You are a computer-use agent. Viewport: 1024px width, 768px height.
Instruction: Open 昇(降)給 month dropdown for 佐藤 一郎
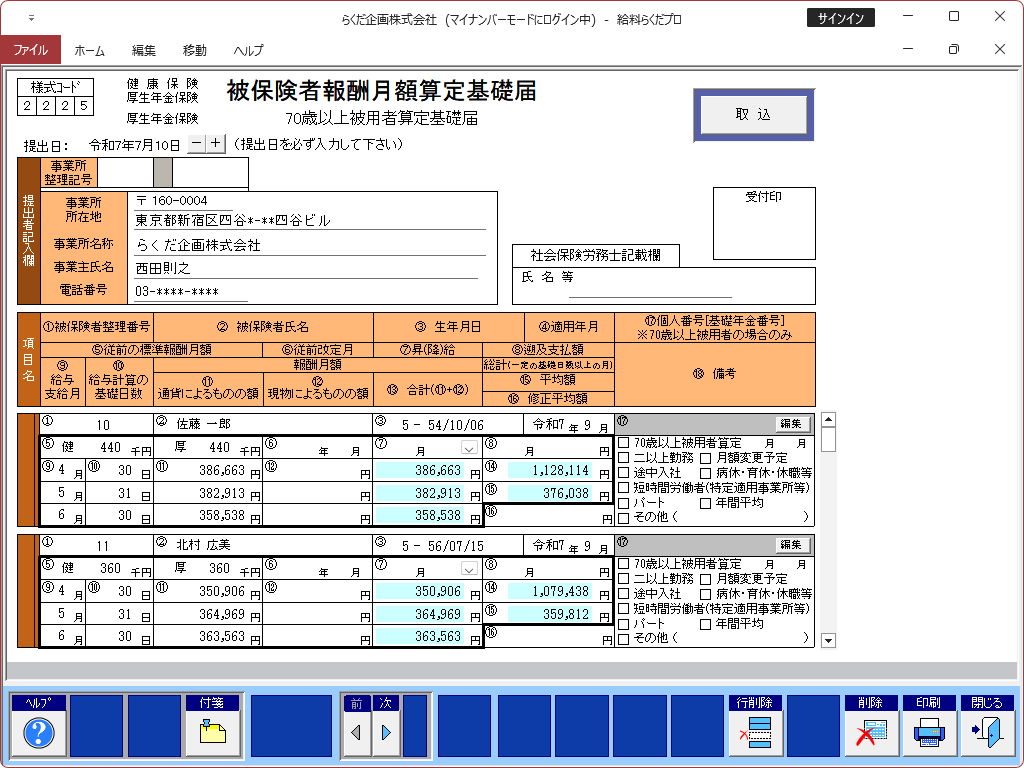click(x=469, y=448)
